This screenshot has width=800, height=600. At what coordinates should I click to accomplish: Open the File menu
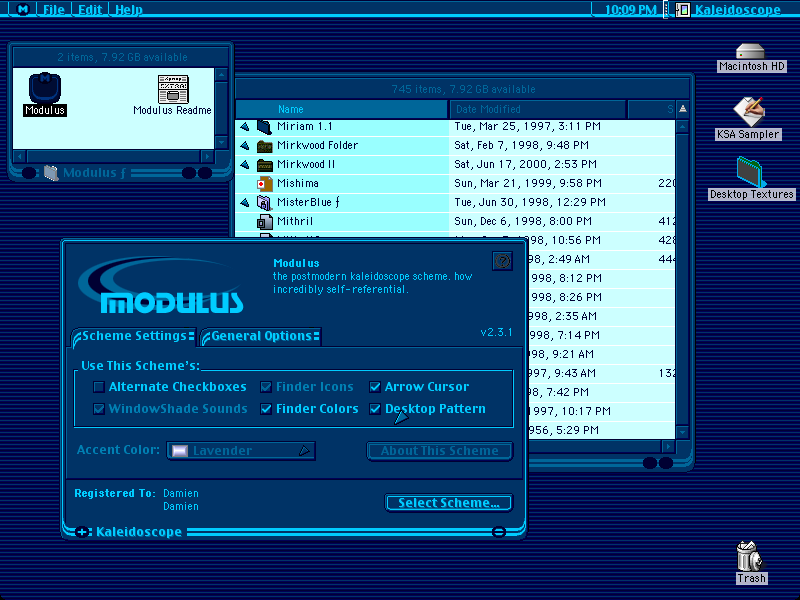pos(54,9)
